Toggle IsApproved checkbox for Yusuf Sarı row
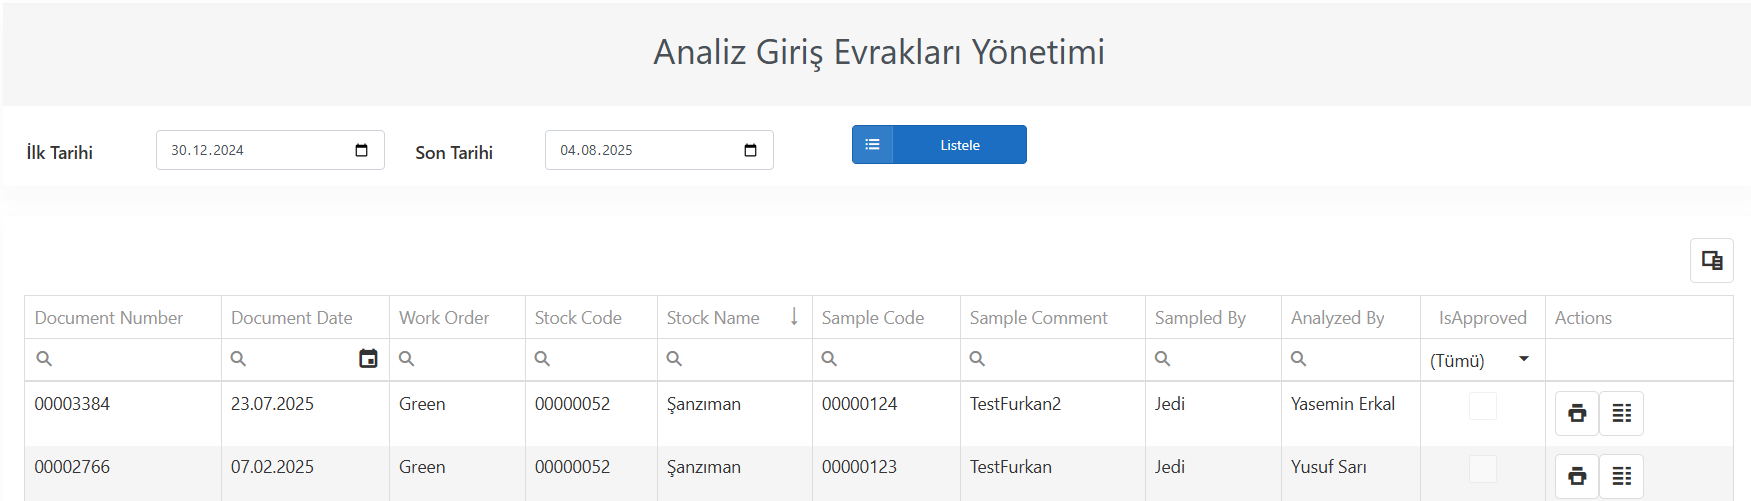The width and height of the screenshot is (1751, 501). click(x=1482, y=468)
